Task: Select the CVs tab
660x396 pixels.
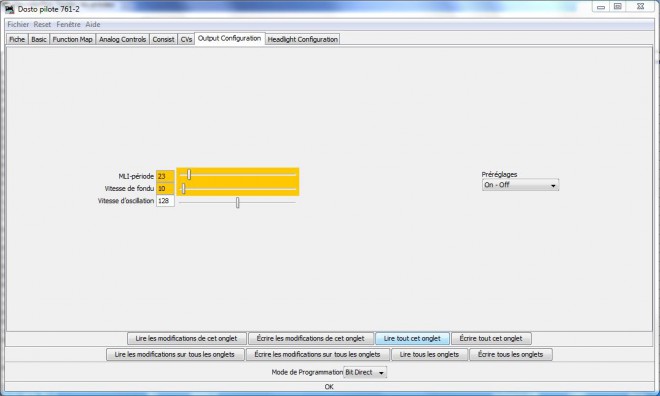Action: pos(186,39)
